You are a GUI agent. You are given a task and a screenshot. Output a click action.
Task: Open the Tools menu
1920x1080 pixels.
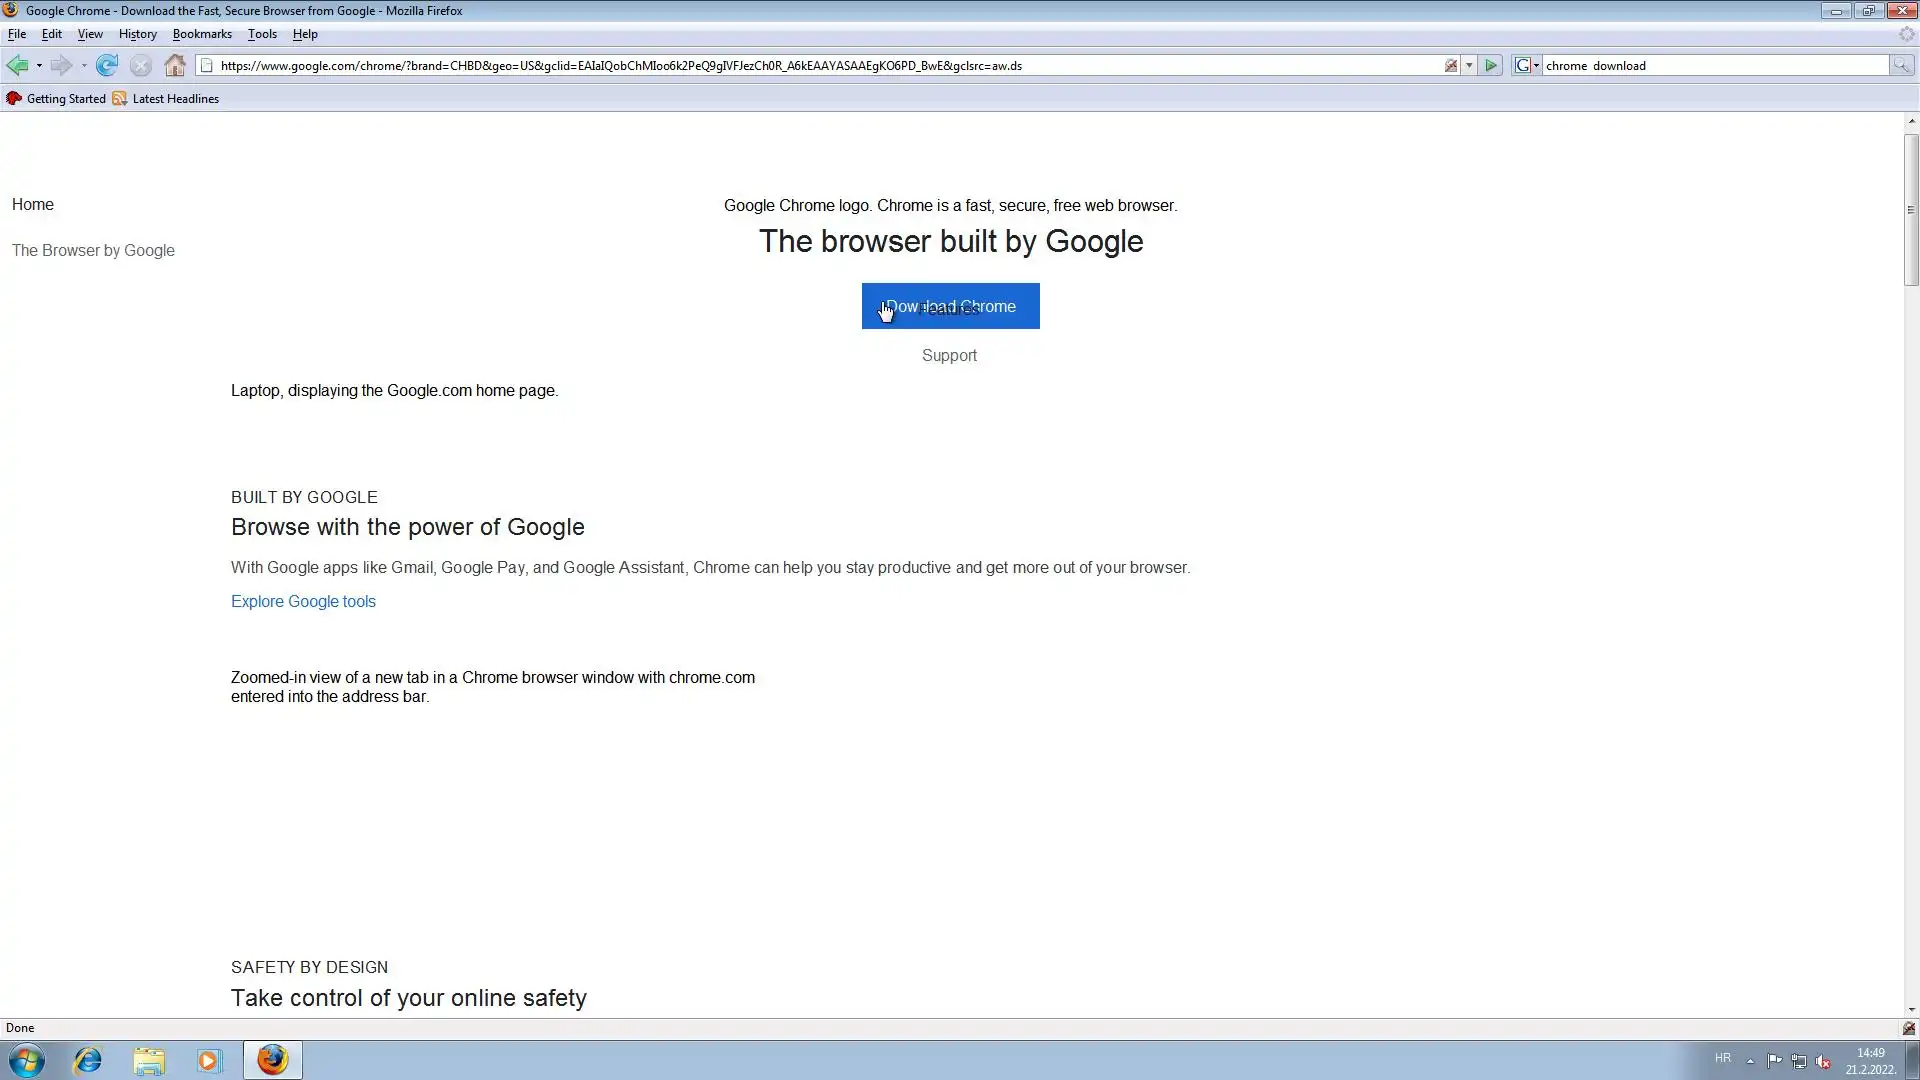(x=262, y=34)
